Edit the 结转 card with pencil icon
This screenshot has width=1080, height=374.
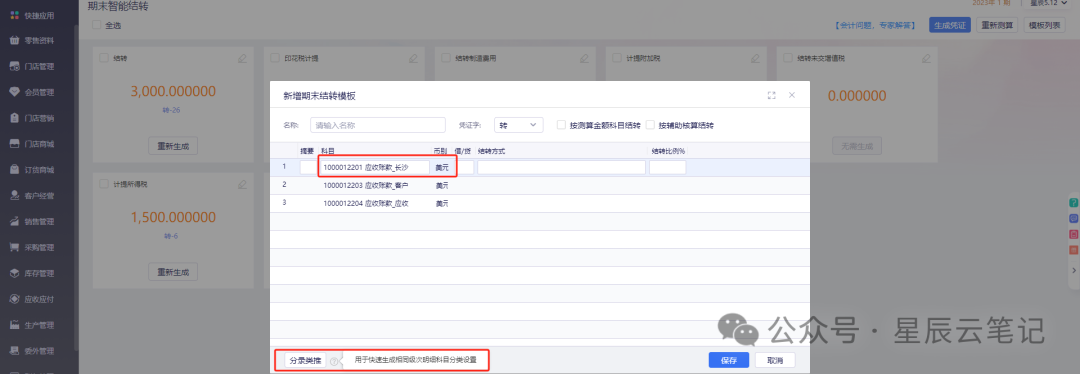tap(242, 59)
